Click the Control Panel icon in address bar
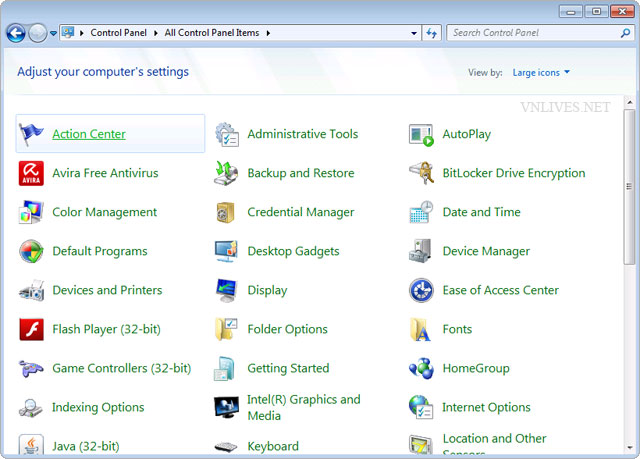The width and height of the screenshot is (640, 459). (x=68, y=32)
